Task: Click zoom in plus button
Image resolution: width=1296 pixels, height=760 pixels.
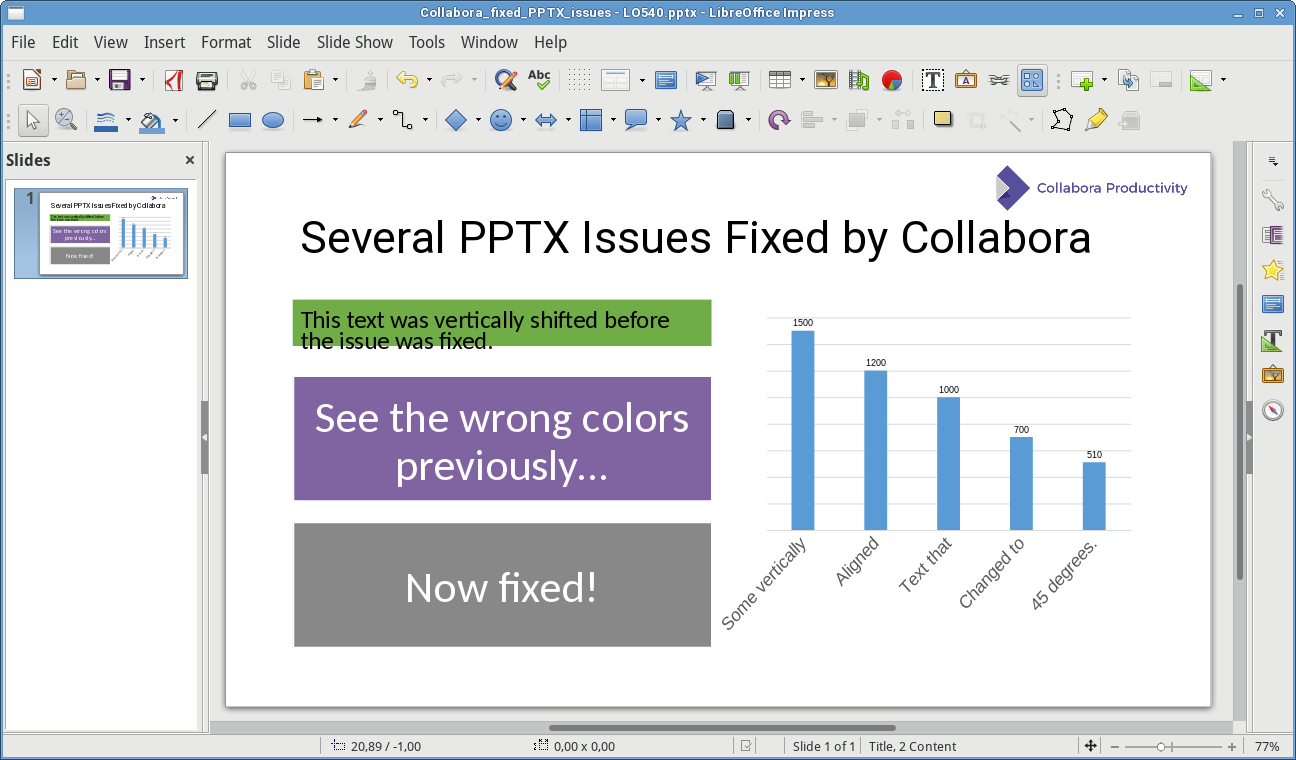Action: coord(1232,746)
